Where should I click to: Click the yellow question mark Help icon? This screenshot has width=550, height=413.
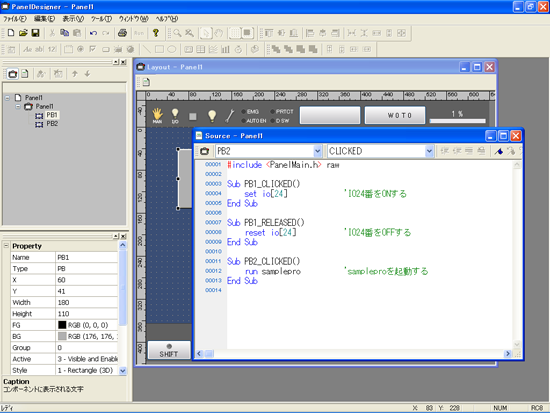coord(156,33)
